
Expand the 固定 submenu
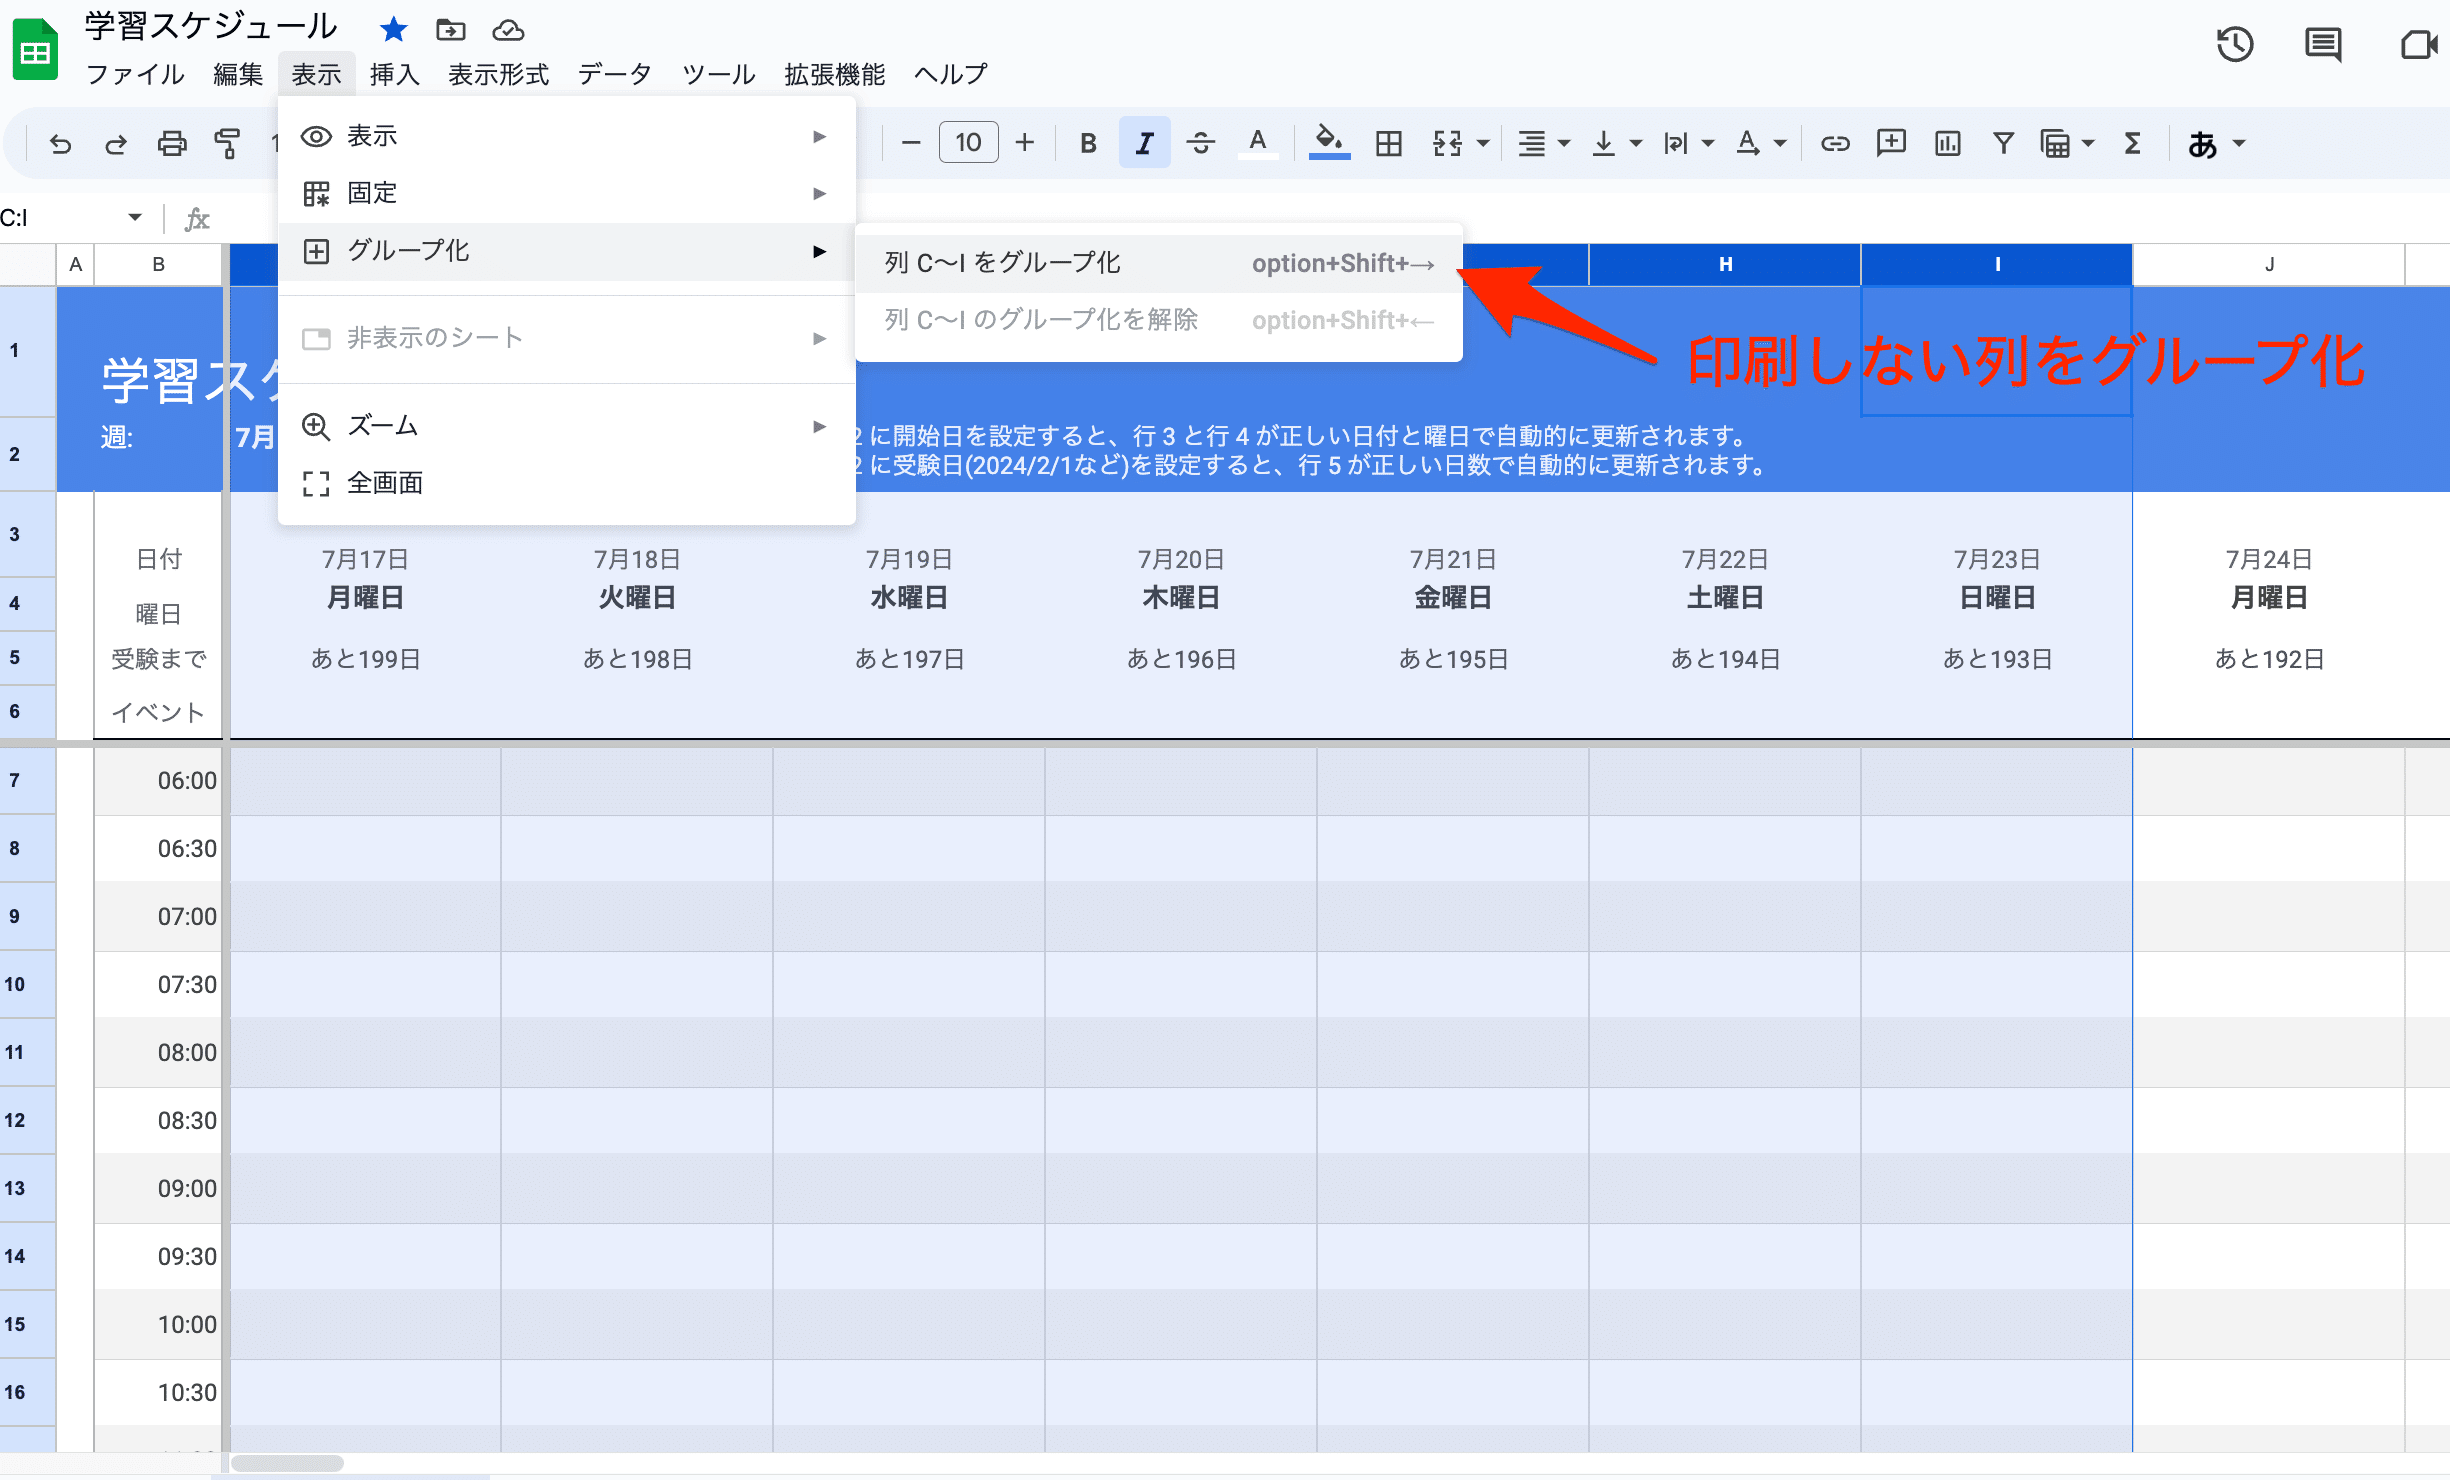click(x=566, y=193)
